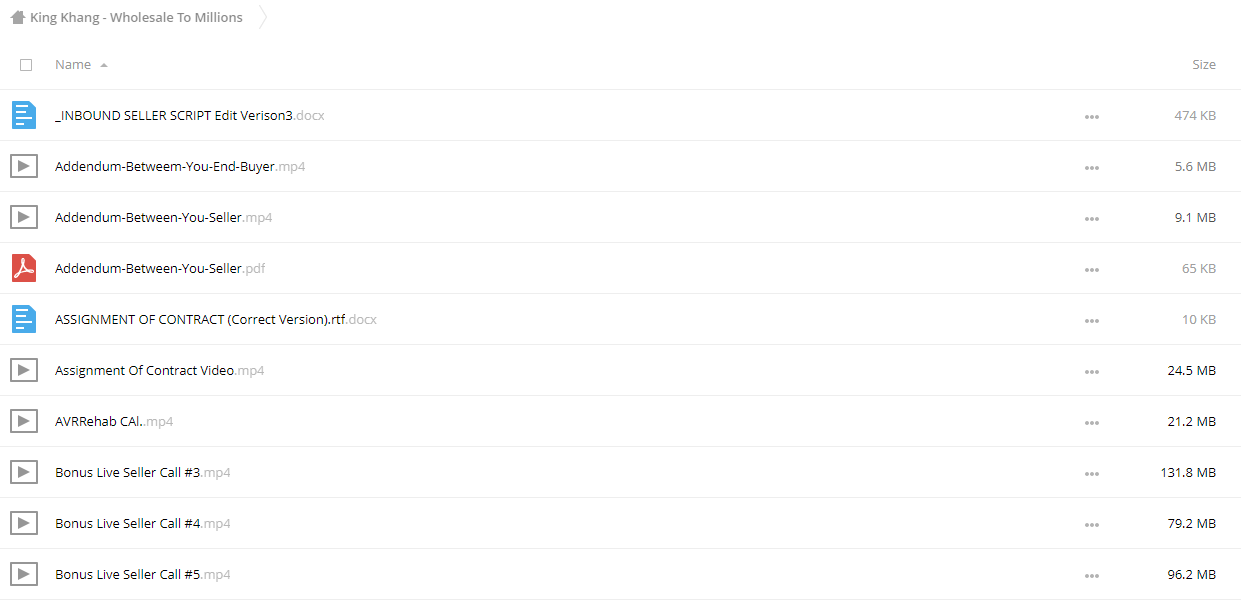The image size is (1241, 601).
Task: Click the PDF icon for Addendum-Between-You-Seller
Action: pyautogui.click(x=24, y=268)
